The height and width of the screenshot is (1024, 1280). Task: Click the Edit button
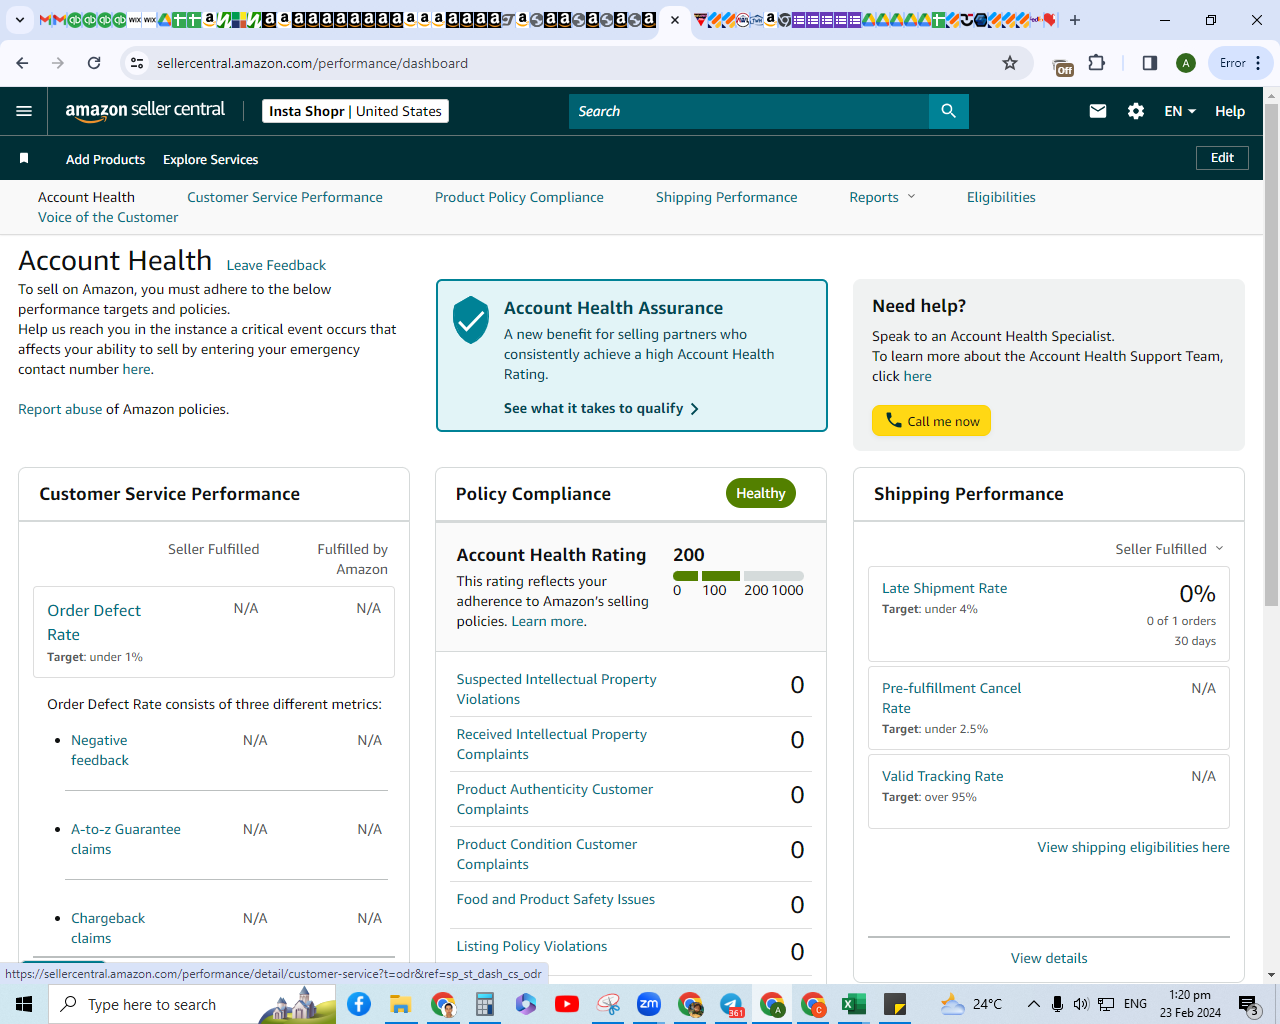tap(1222, 158)
